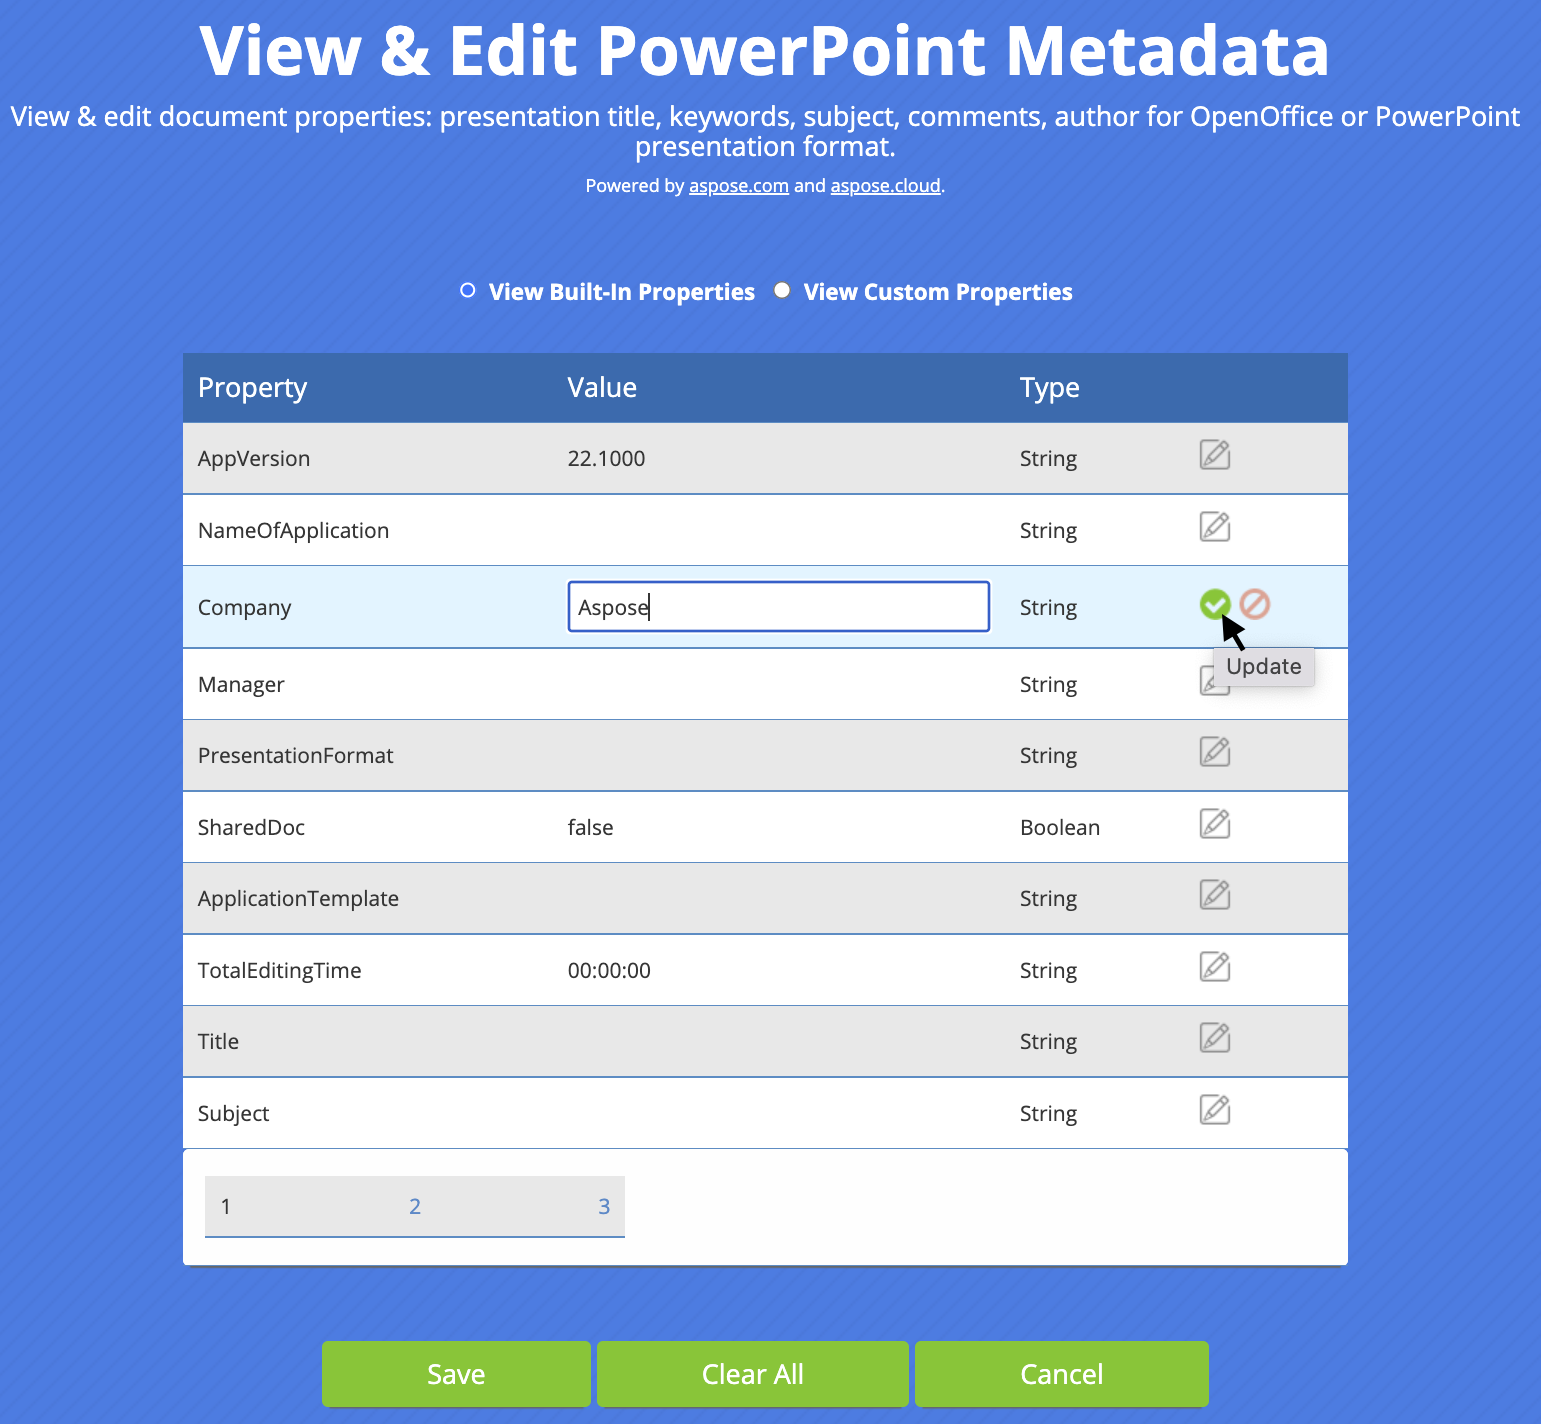This screenshot has height=1424, width=1541.
Task: Click the Clear All button
Action: click(x=752, y=1374)
